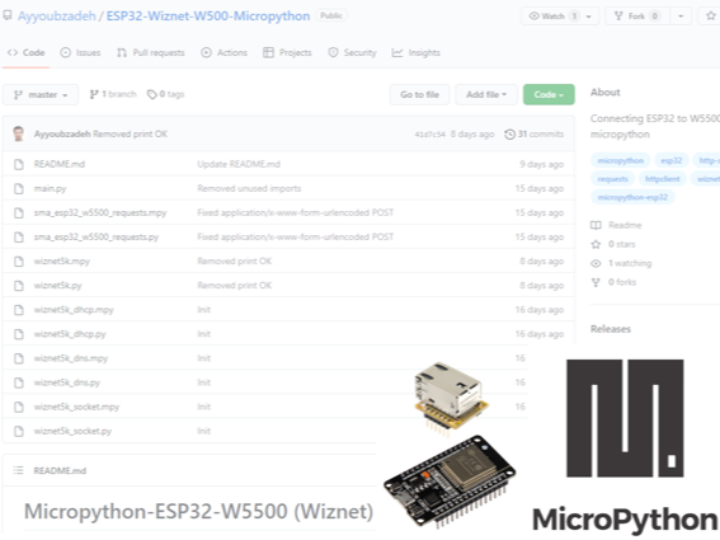Open the wiznet5k_dhcp.mpy file
The width and height of the screenshot is (720, 540).
(x=73, y=310)
